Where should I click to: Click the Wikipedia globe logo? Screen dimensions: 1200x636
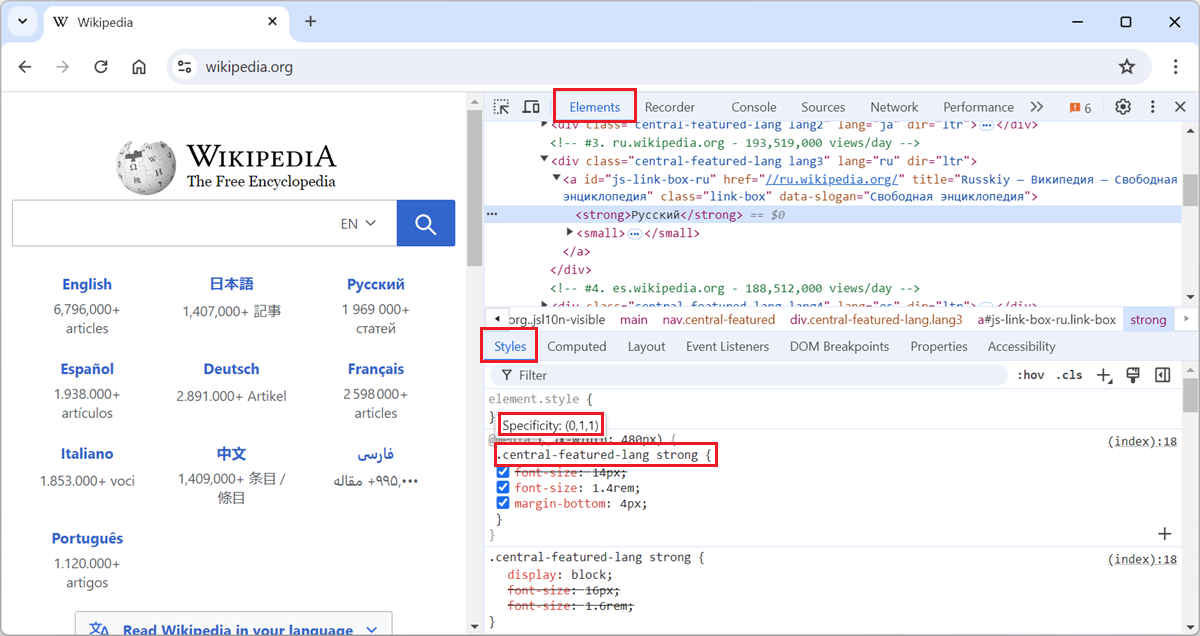coord(147,166)
